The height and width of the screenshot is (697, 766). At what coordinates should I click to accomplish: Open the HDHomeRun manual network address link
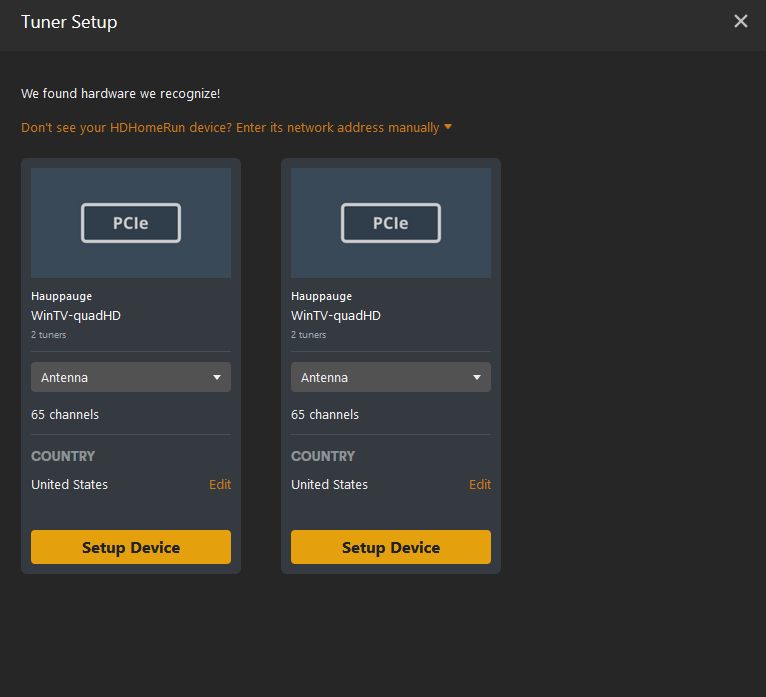pos(230,128)
